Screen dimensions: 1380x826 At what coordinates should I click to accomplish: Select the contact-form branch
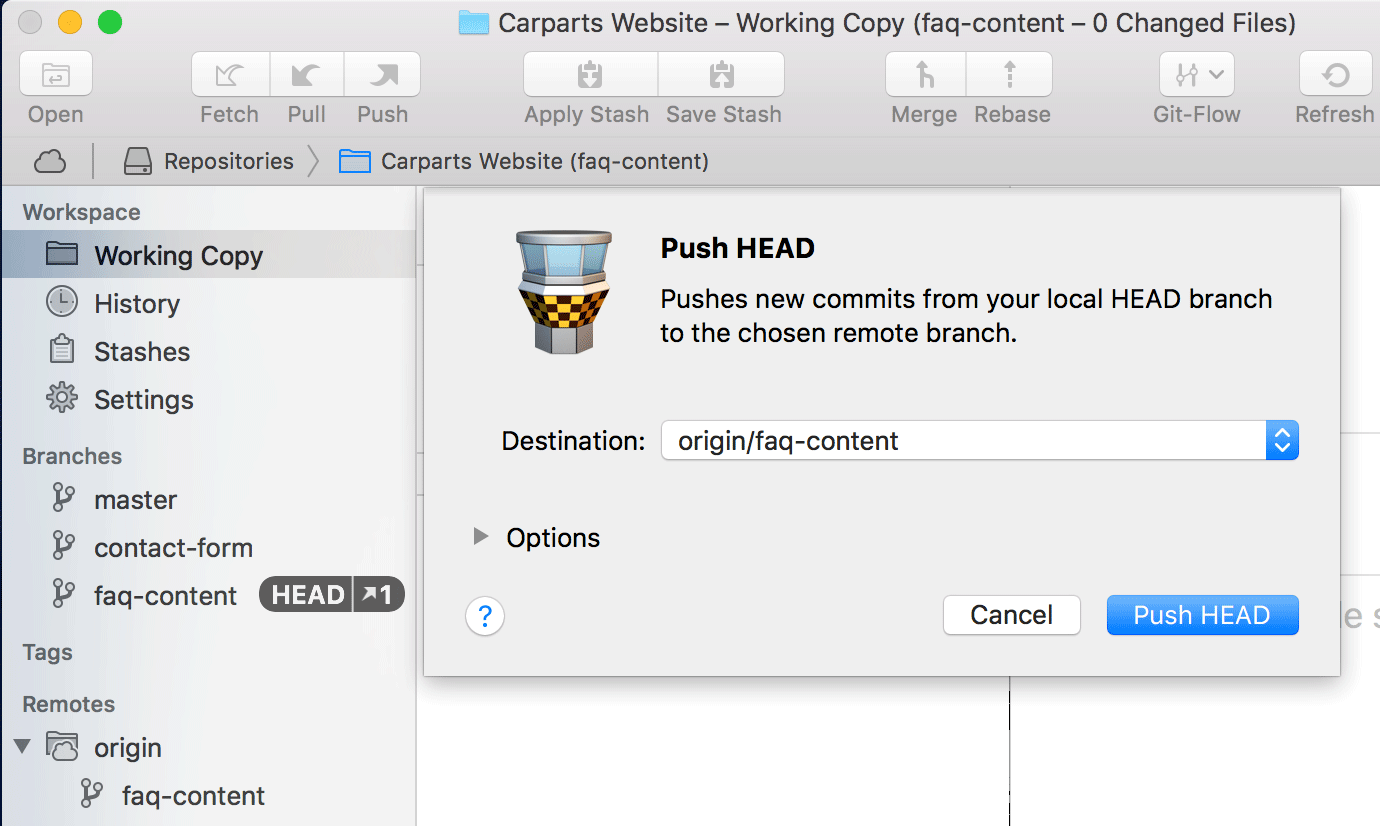point(173,548)
